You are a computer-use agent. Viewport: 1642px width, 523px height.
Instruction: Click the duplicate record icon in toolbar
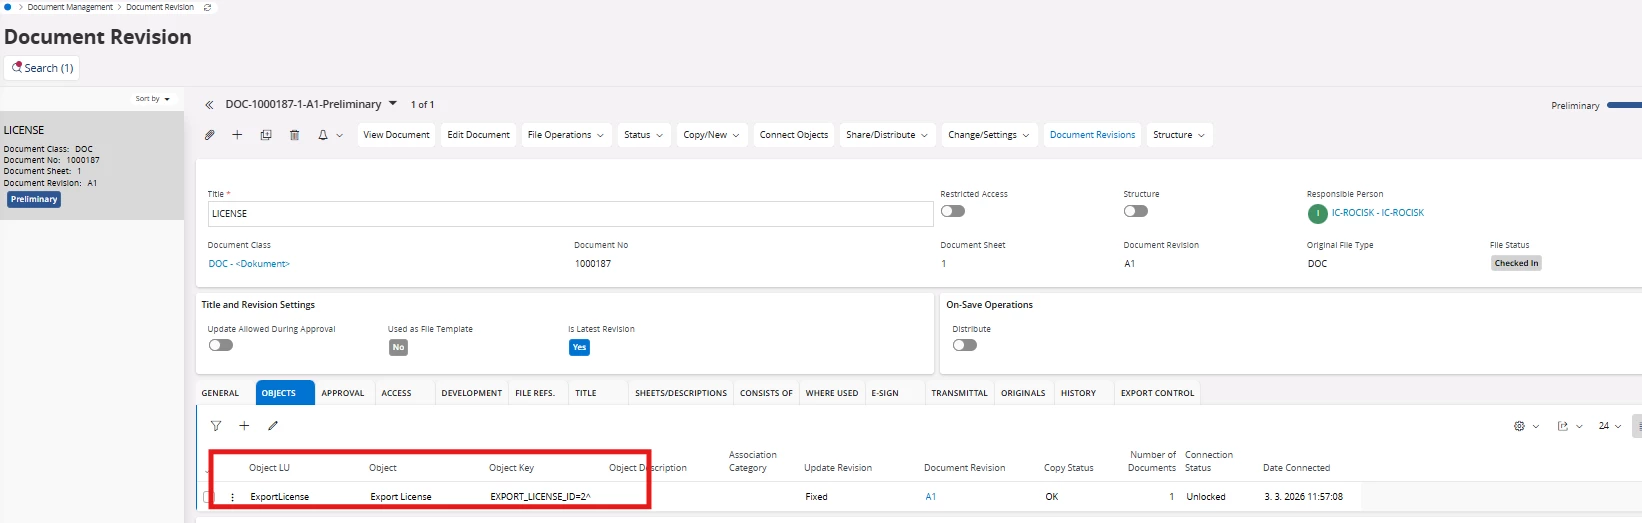click(x=266, y=135)
